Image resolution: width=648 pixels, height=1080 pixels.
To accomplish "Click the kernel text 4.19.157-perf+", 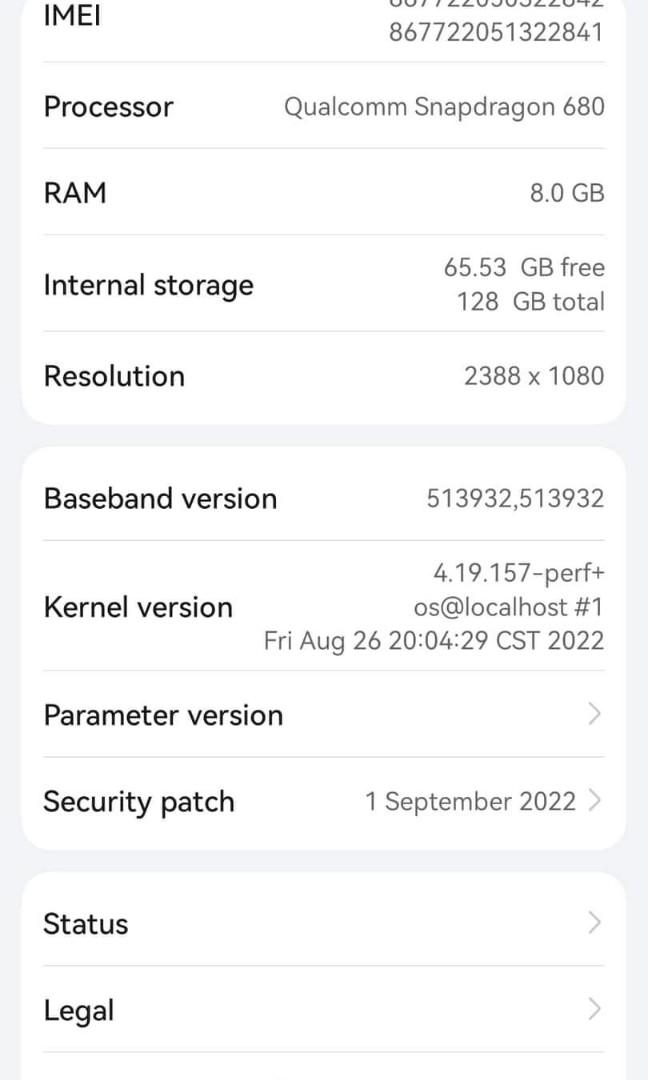I will click(518, 573).
